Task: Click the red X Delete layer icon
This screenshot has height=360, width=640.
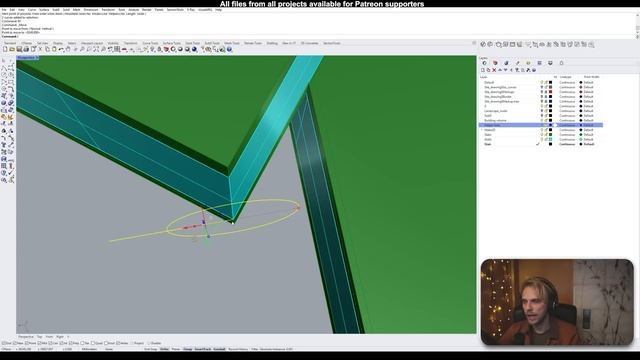Action: [494, 70]
